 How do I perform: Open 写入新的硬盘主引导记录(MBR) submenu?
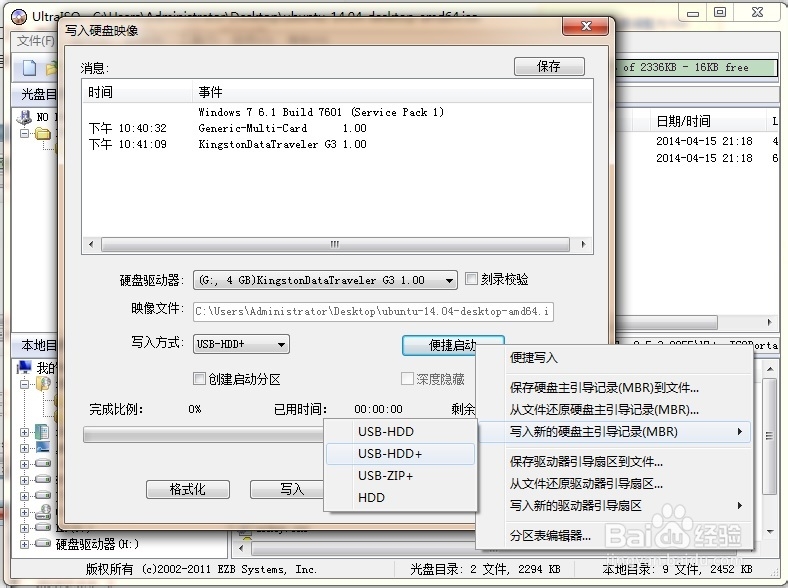tap(615, 432)
